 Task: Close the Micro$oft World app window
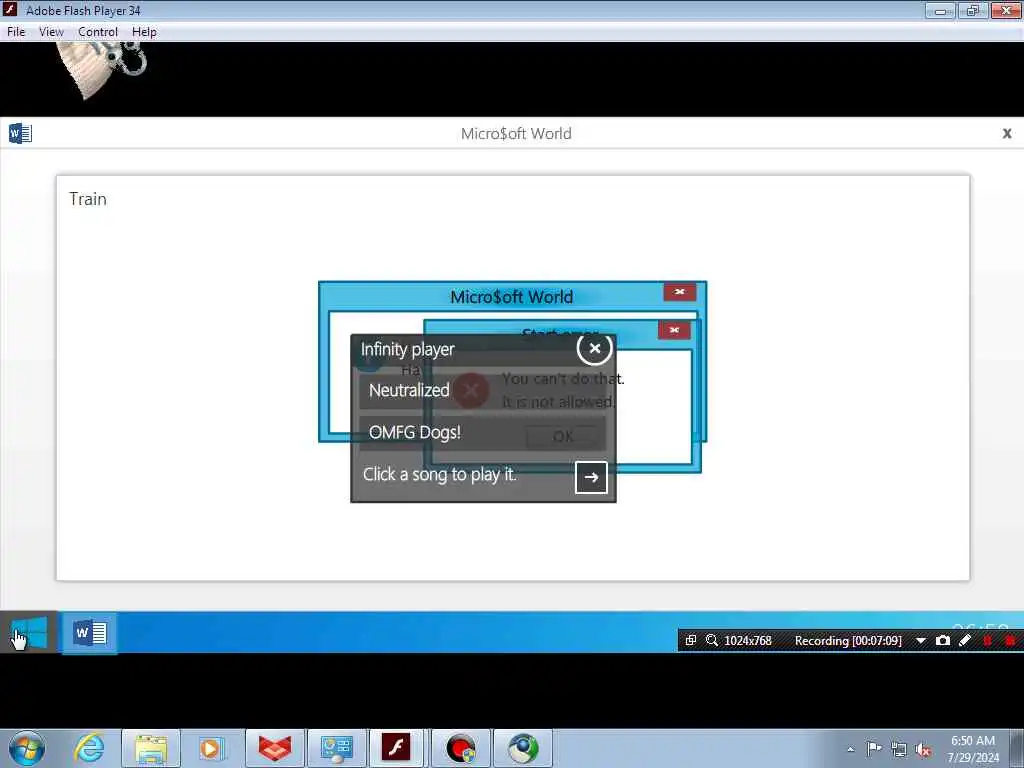point(1007,133)
